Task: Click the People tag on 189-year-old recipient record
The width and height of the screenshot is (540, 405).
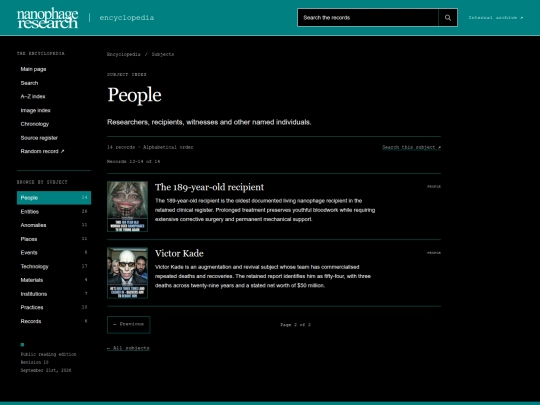Action: pos(434,187)
